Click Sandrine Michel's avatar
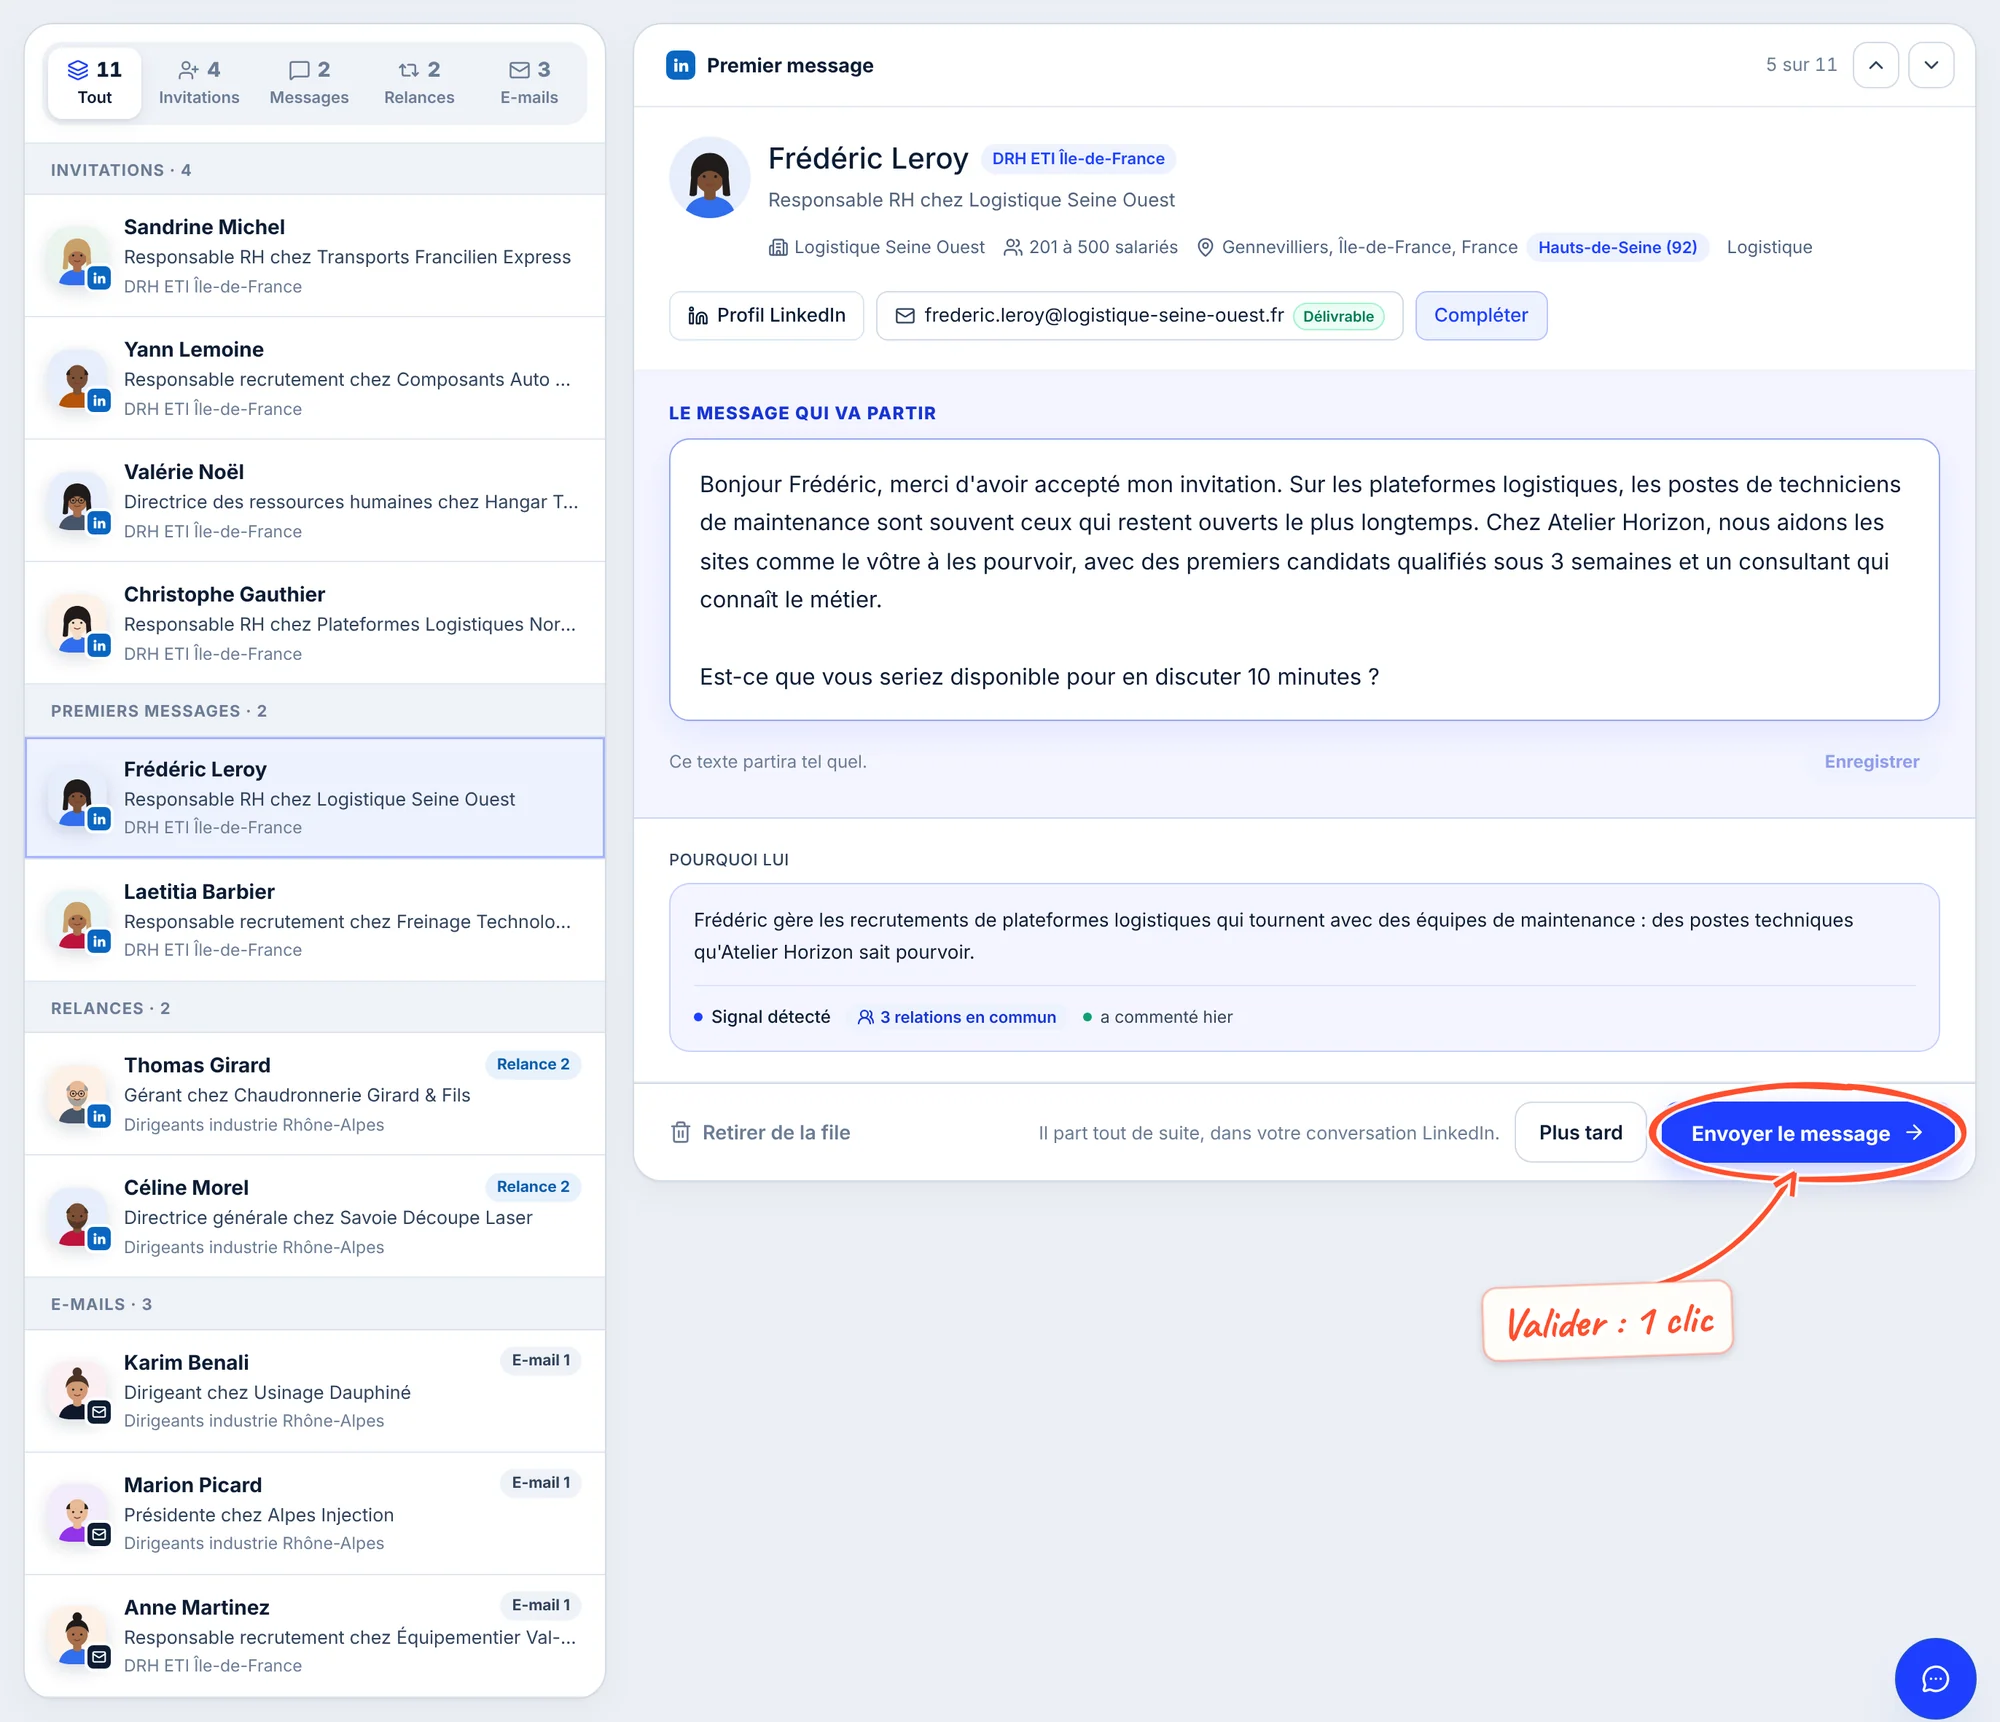This screenshot has height=1722, width=2000. click(x=78, y=258)
